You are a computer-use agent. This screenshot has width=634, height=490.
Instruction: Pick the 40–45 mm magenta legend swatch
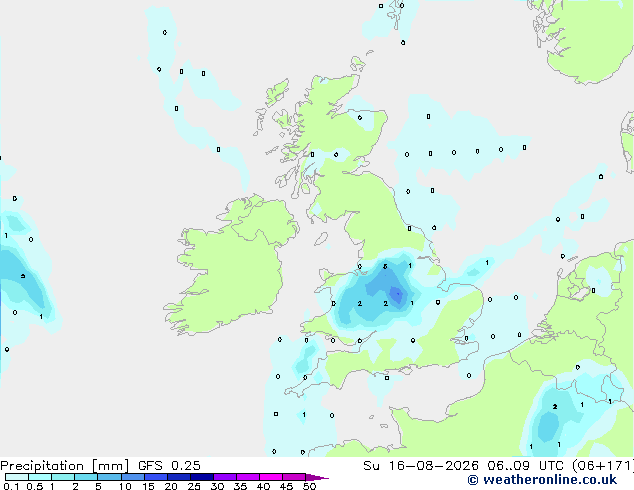(x=271, y=477)
